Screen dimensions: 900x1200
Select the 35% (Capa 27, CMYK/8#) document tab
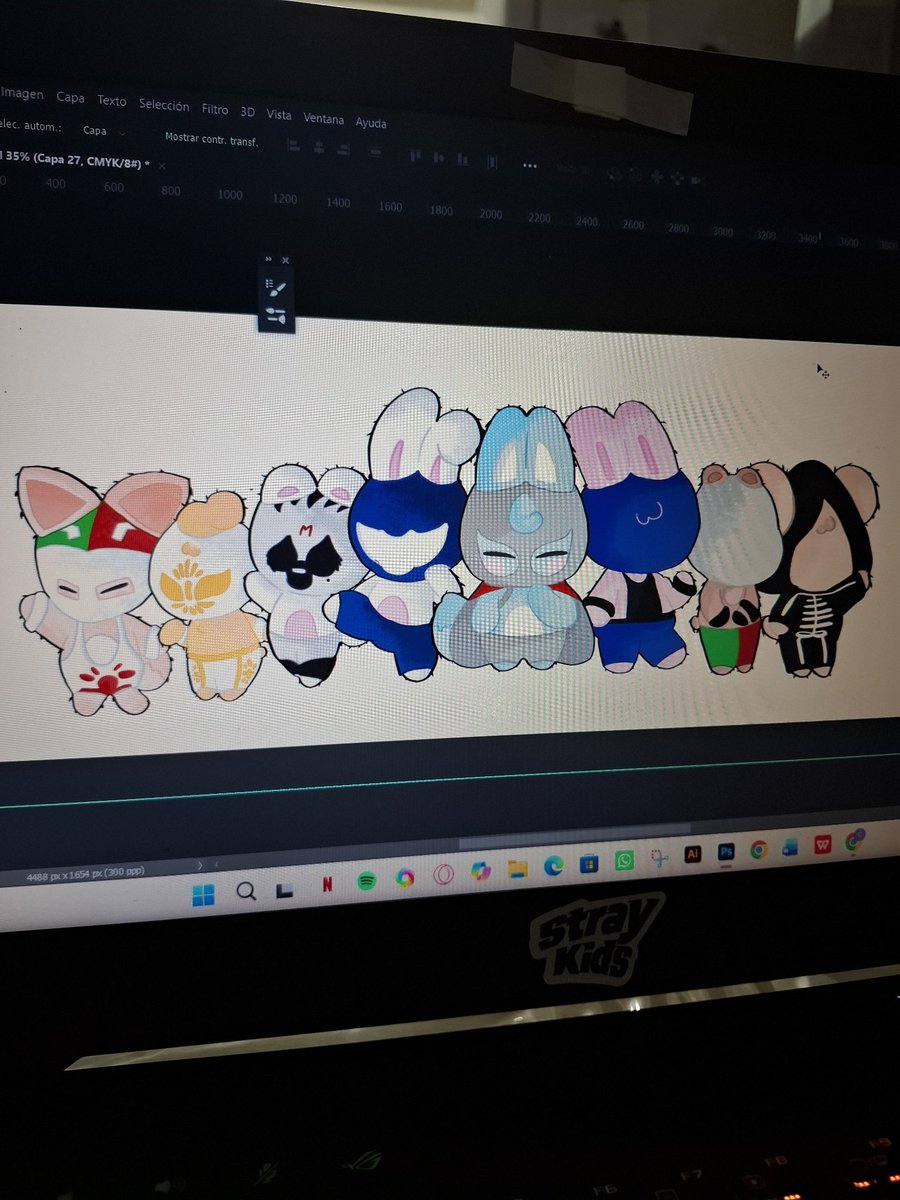click(x=76, y=159)
